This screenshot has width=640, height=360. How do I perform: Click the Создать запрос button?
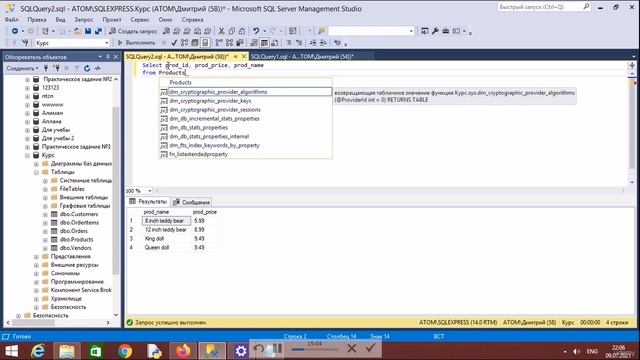tap(133, 31)
